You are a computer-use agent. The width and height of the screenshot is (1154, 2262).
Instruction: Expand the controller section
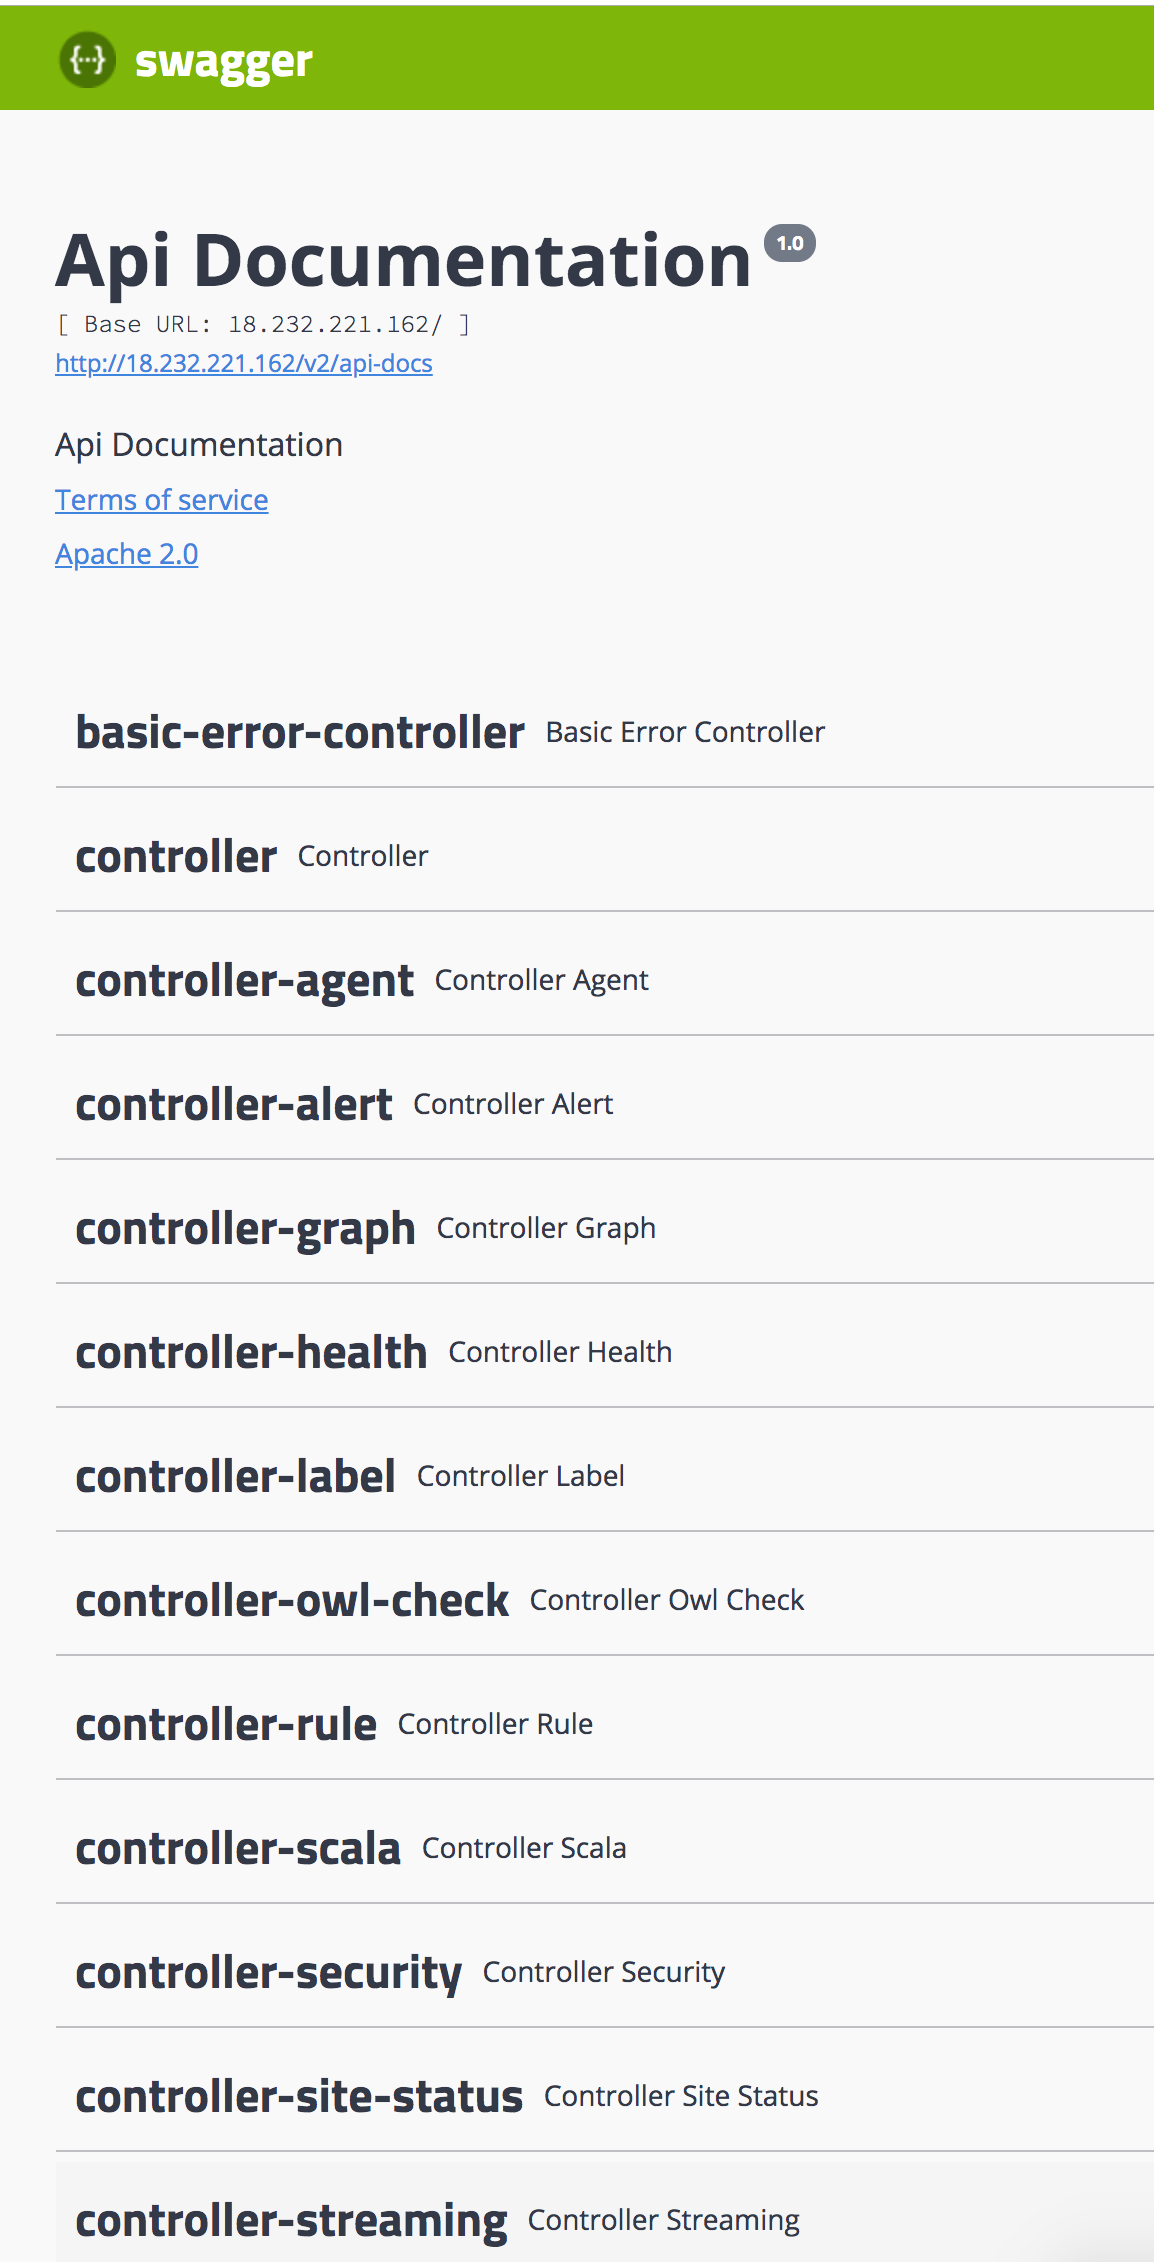[x=176, y=857]
